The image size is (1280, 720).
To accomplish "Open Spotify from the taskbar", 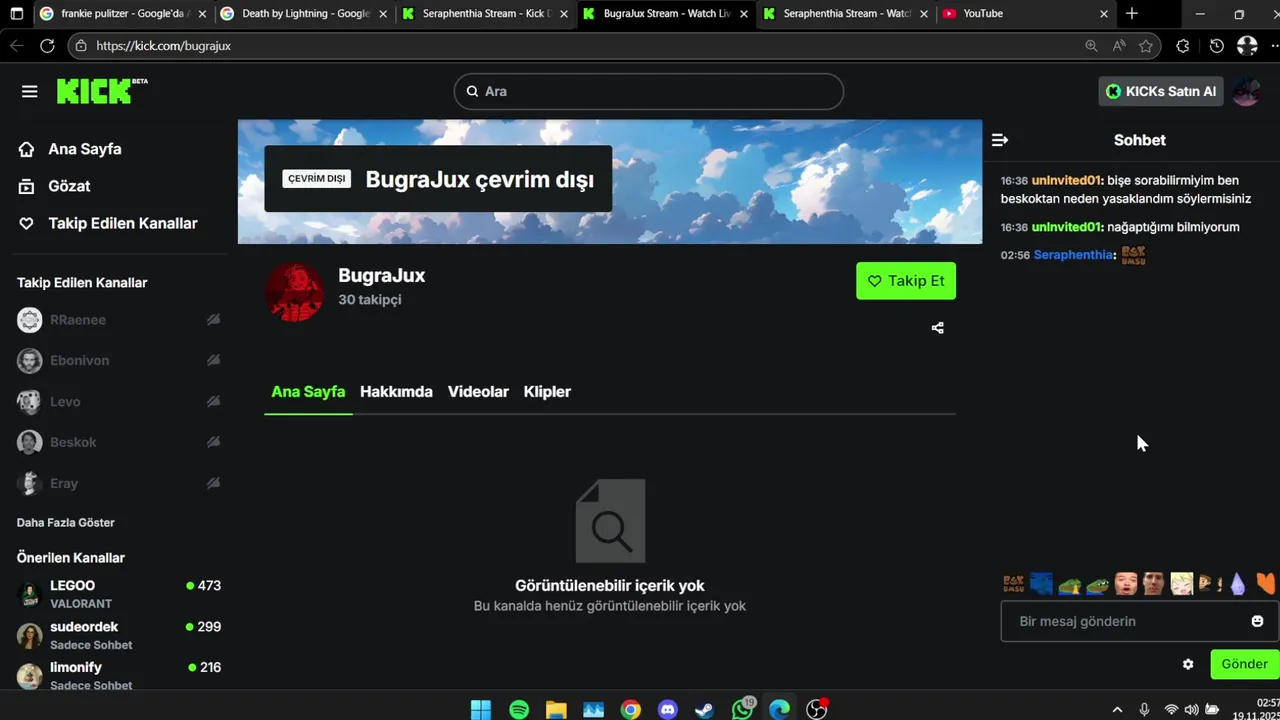I will (519, 710).
